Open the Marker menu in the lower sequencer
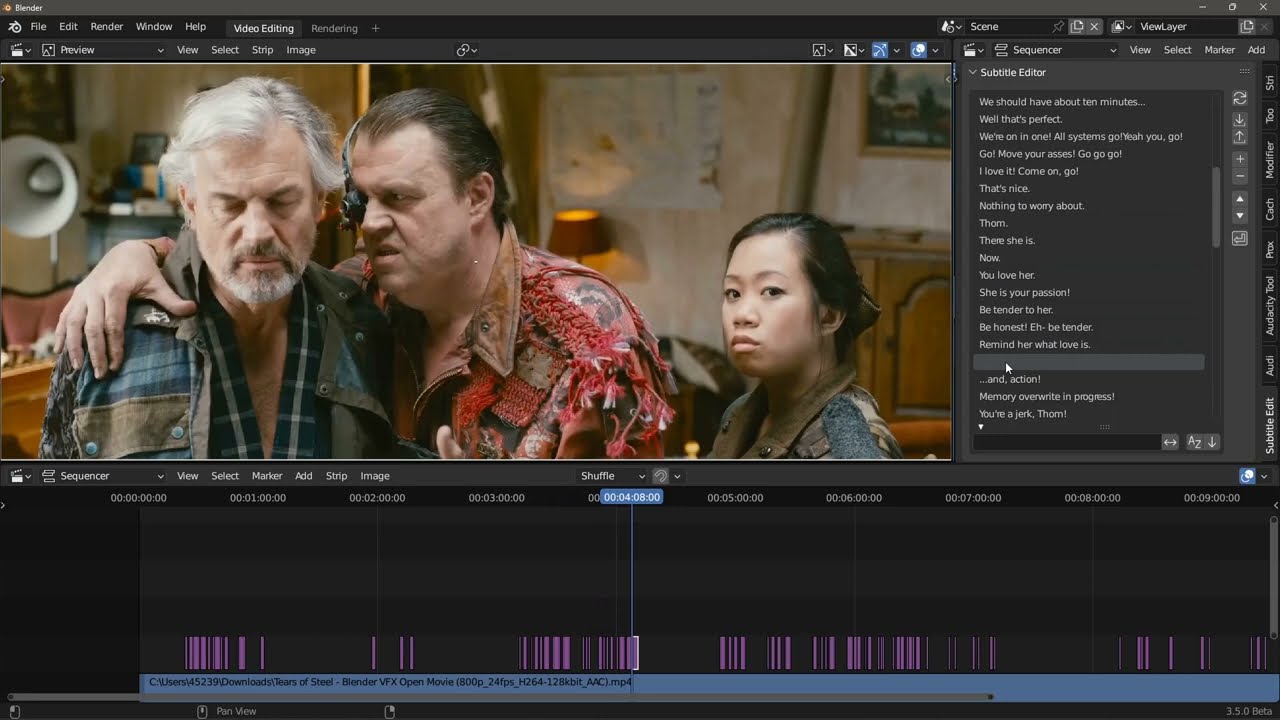Image resolution: width=1280 pixels, height=720 pixels. pyautogui.click(x=267, y=476)
